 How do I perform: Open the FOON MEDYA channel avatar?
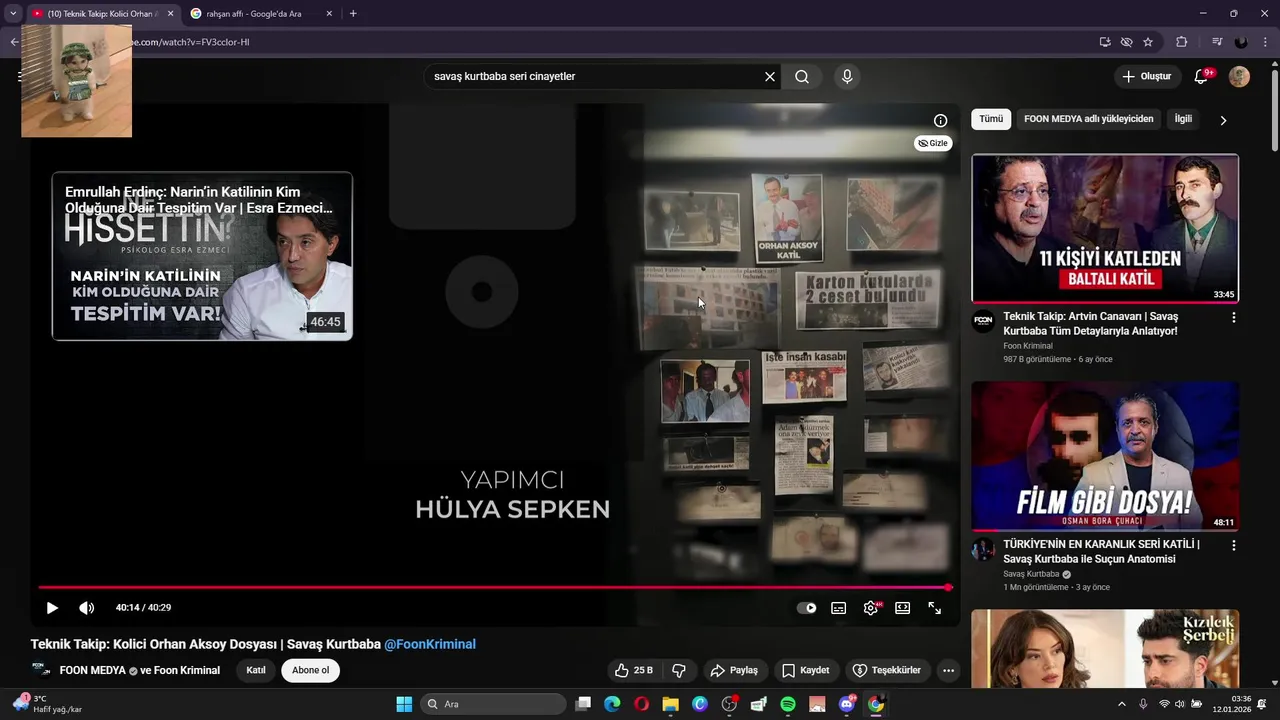41,670
